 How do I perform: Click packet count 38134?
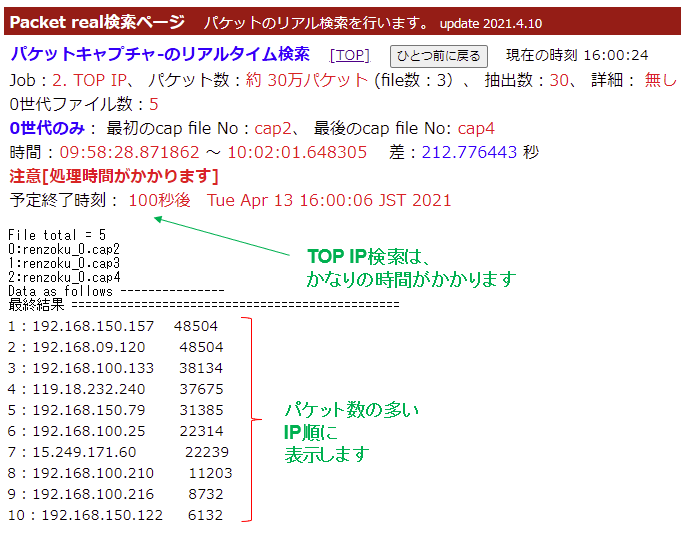201,368
